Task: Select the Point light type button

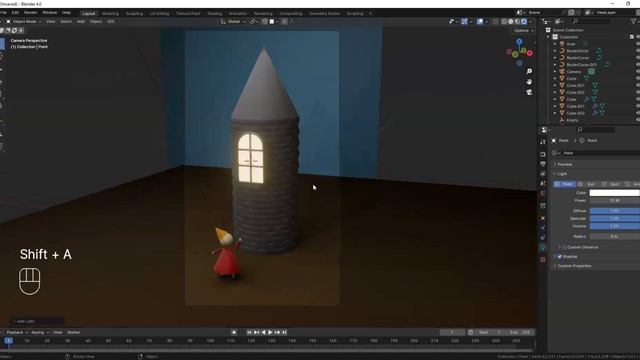Action: pyautogui.click(x=564, y=184)
